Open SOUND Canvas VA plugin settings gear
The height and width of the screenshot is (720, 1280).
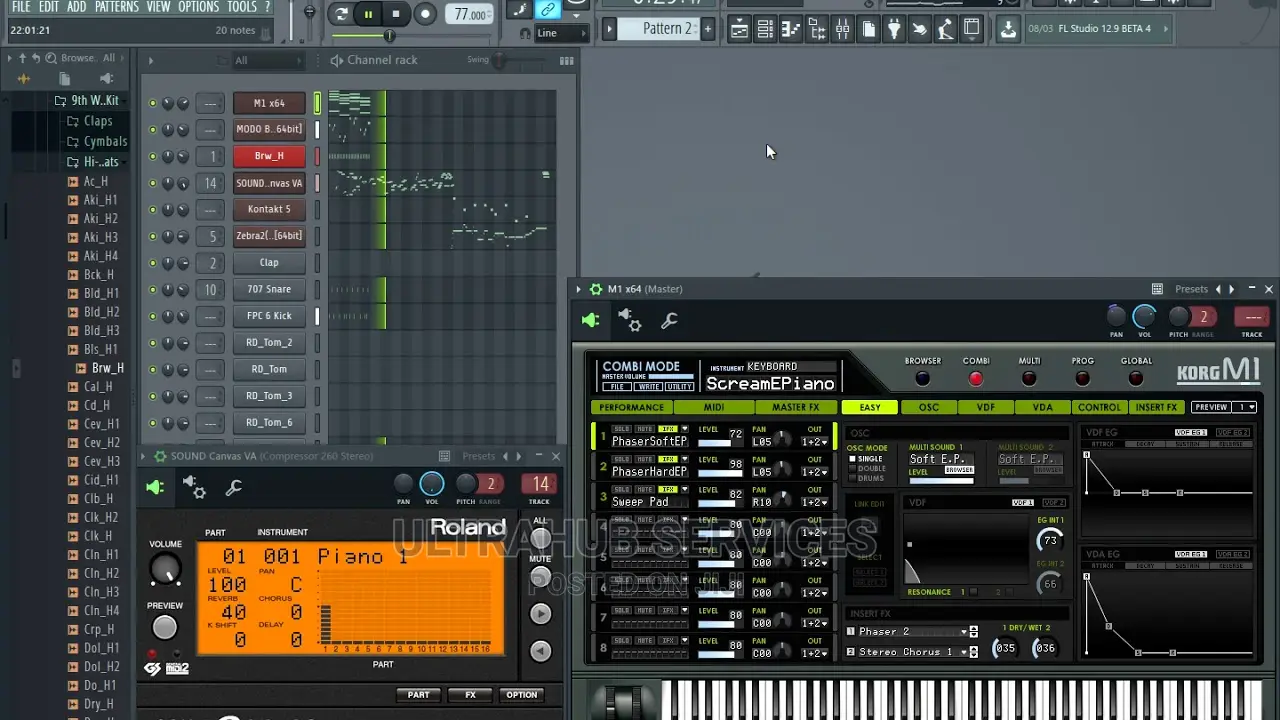pyautogui.click(x=195, y=487)
